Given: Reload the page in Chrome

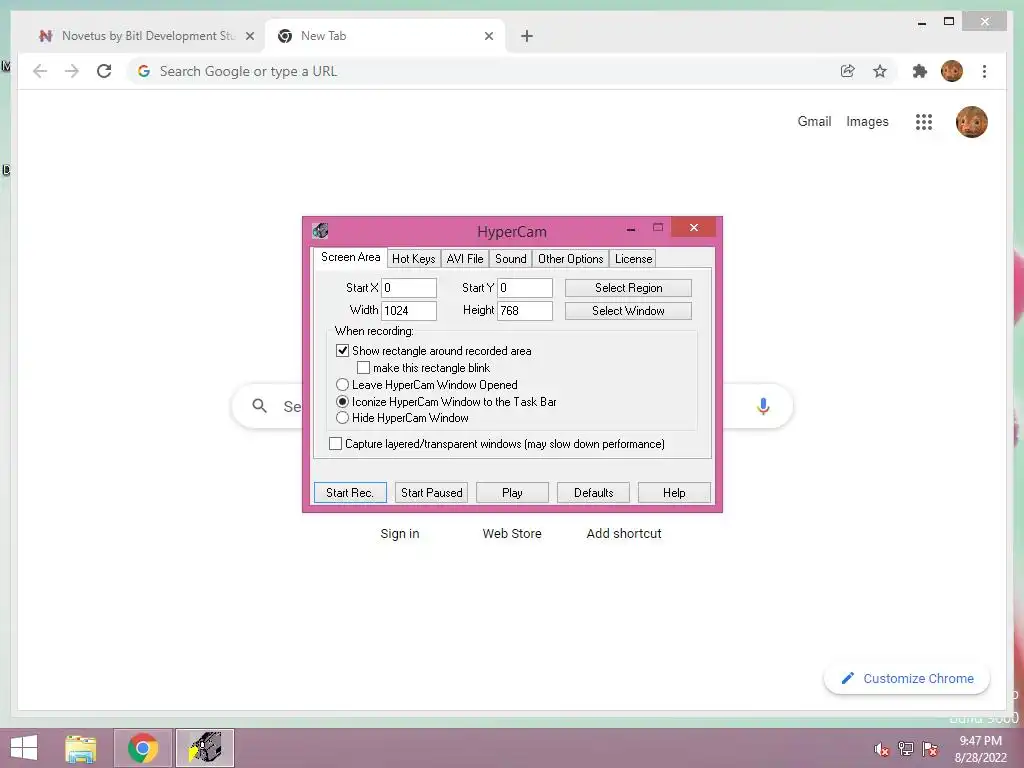Looking at the screenshot, I should tap(104, 71).
